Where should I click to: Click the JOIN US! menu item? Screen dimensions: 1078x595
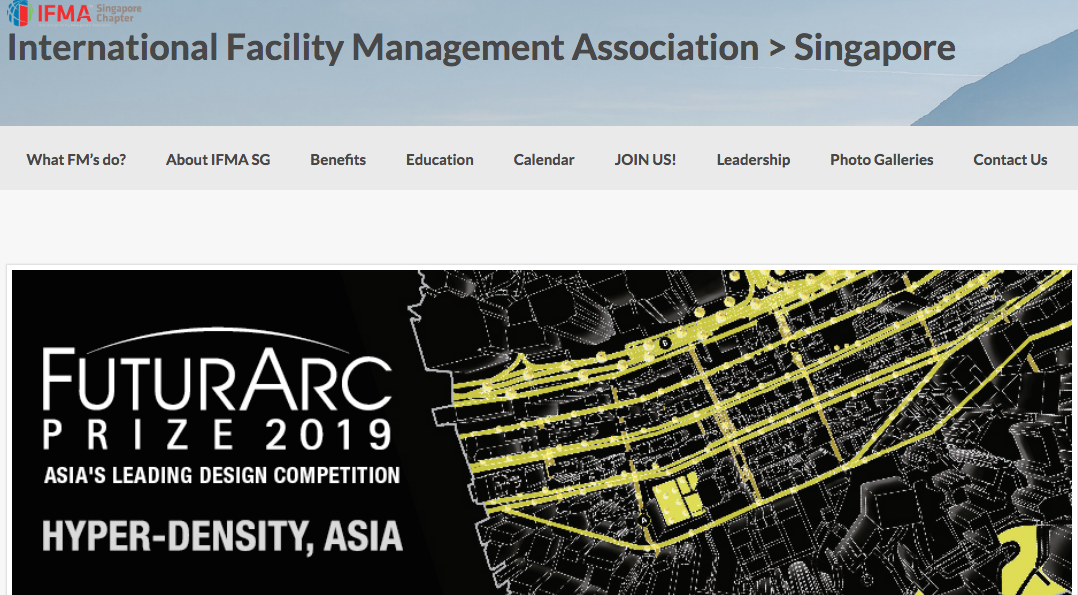(645, 160)
